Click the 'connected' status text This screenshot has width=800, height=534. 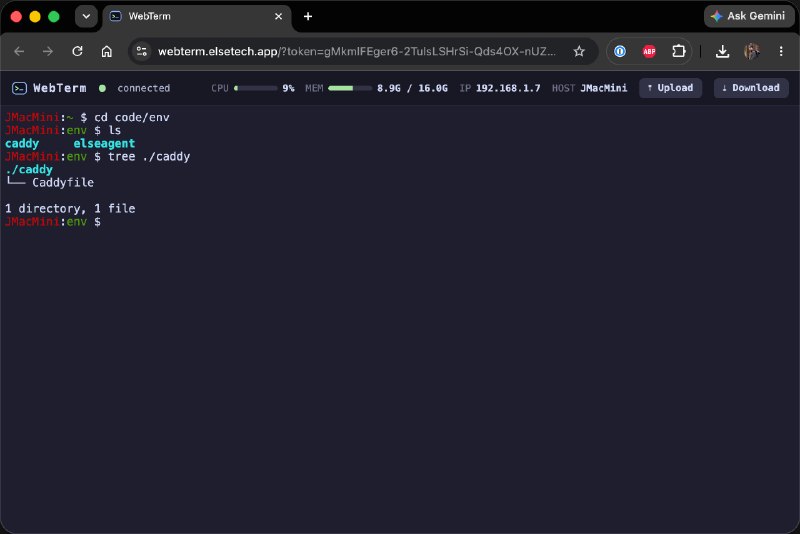coord(143,88)
